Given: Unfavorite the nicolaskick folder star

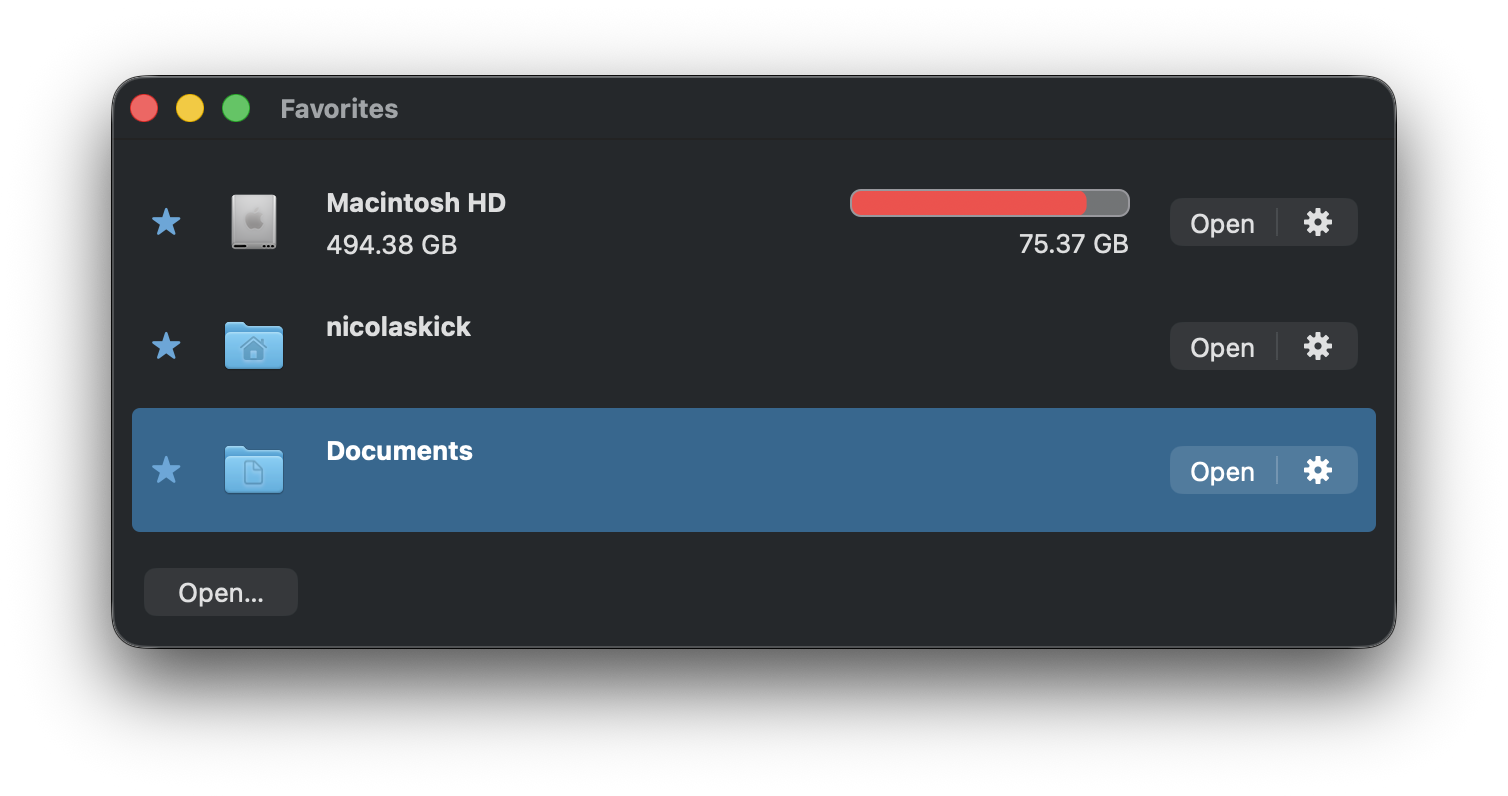Looking at the screenshot, I should [x=166, y=346].
